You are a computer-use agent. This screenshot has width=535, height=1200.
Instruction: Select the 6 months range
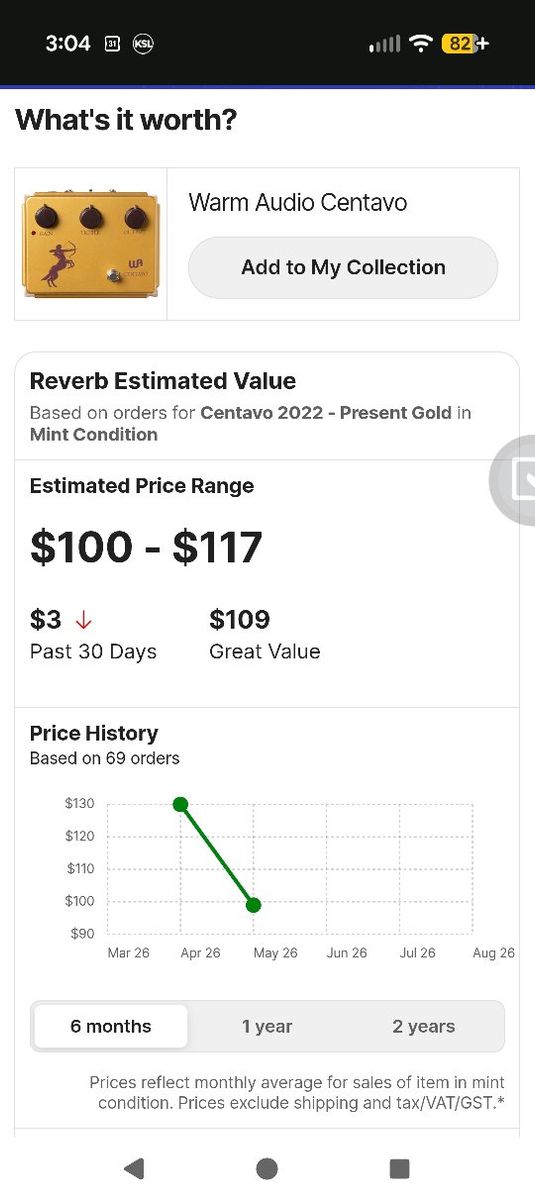click(x=110, y=1026)
